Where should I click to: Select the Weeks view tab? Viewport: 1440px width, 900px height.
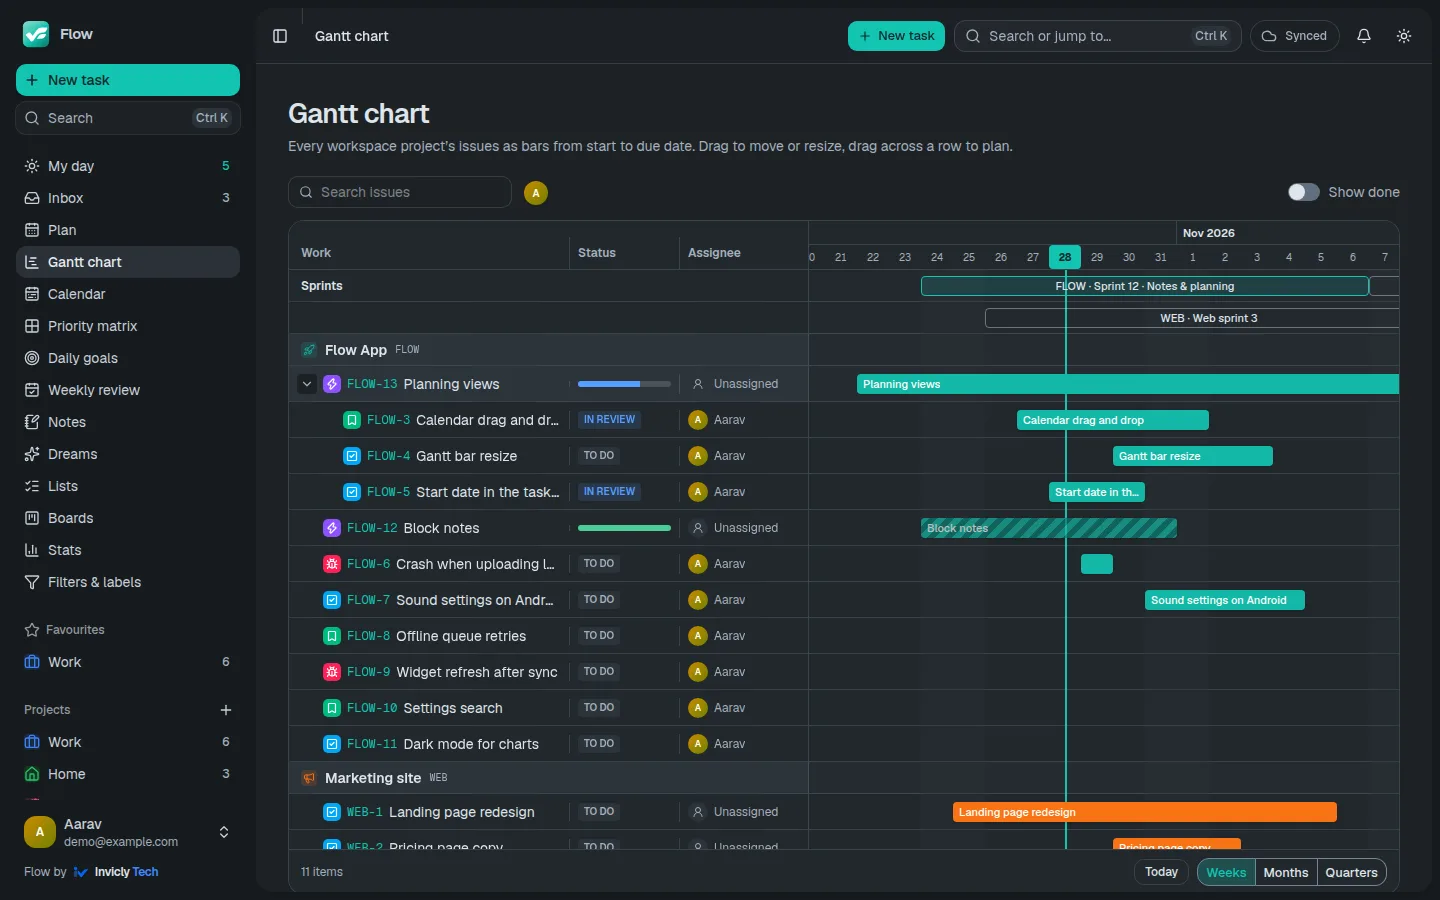coord(1226,872)
